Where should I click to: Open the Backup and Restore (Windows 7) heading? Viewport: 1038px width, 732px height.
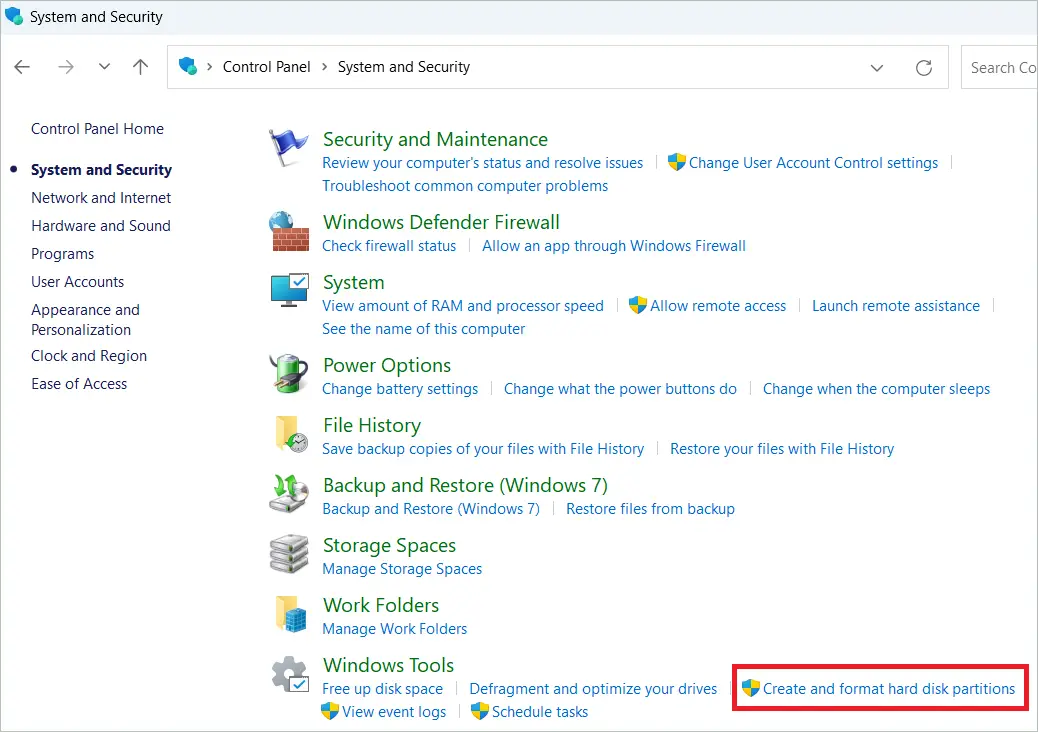pos(465,486)
